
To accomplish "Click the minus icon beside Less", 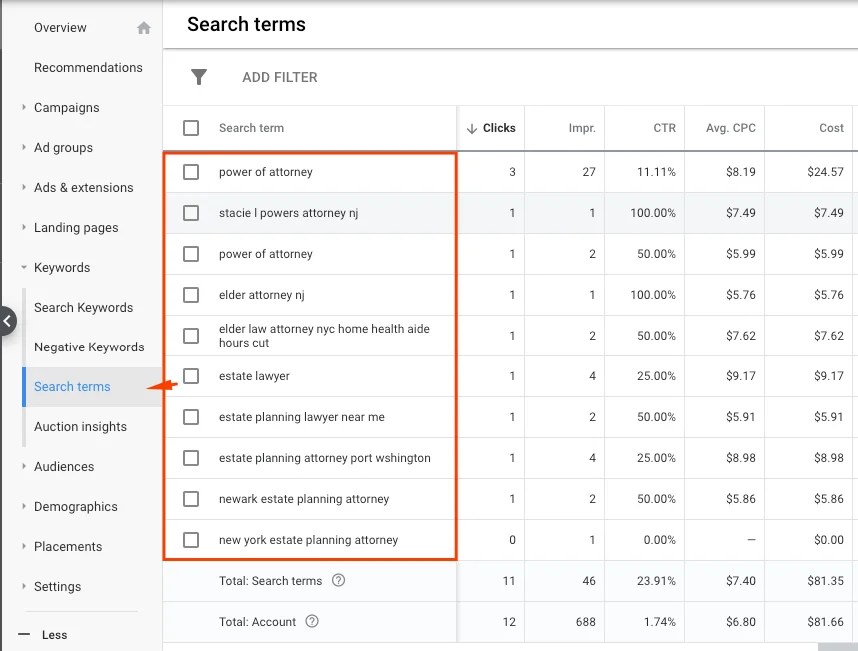I will pos(24,635).
